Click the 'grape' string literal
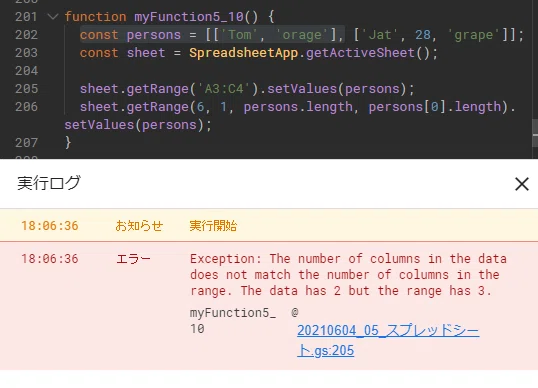This screenshot has width=538, height=388. click(x=474, y=35)
